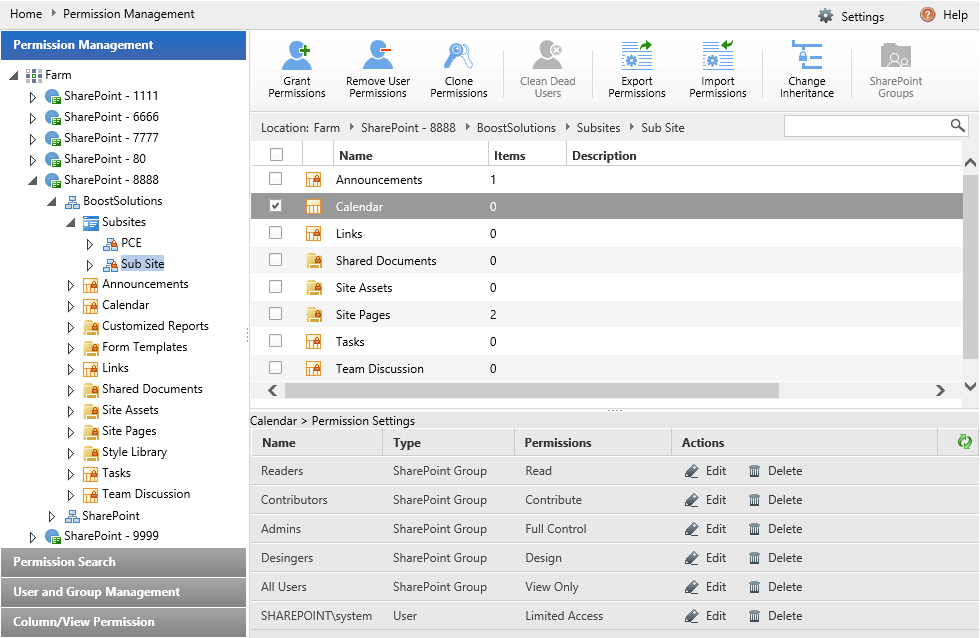Expand the SharePoint - 9999 node
Screen dimensions: 980x638
32,537
